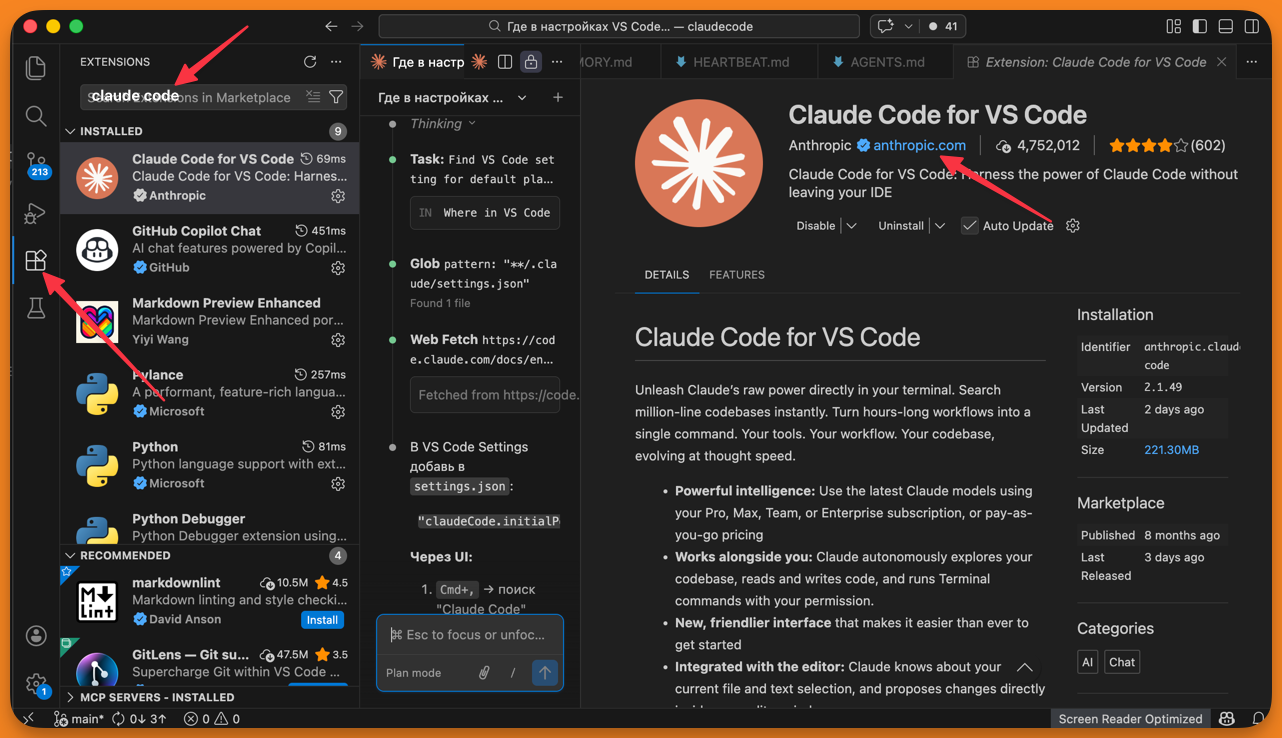Toggle the Auto Update checkbox for Claude Code
Image resolution: width=1282 pixels, height=738 pixels.
coord(969,225)
